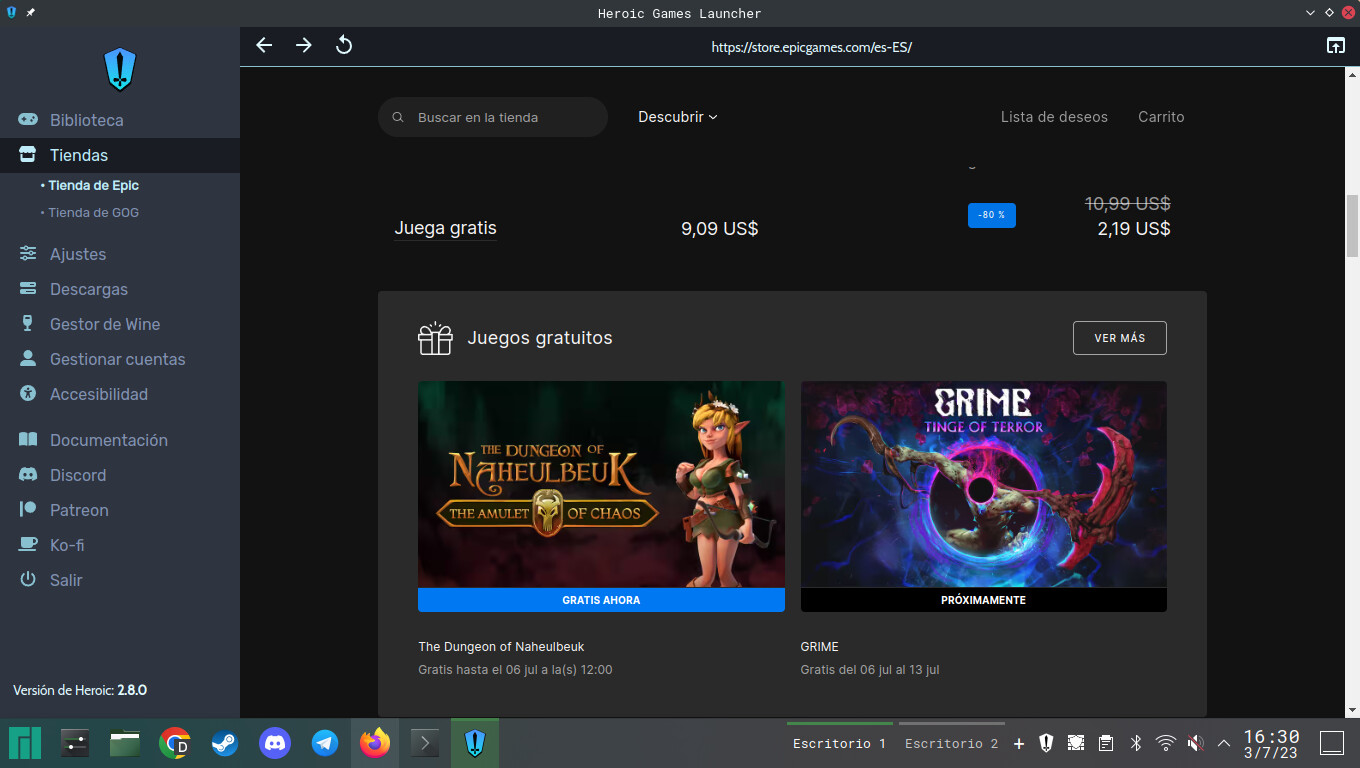The height and width of the screenshot is (768, 1360).
Task: Open Manjaro application menu in taskbar
Action: [25, 743]
